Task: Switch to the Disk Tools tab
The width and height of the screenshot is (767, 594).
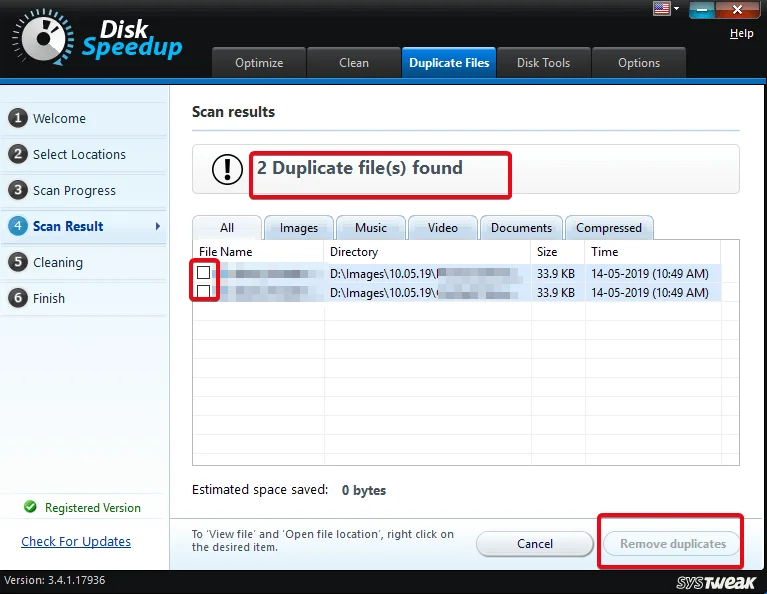Action: point(543,62)
